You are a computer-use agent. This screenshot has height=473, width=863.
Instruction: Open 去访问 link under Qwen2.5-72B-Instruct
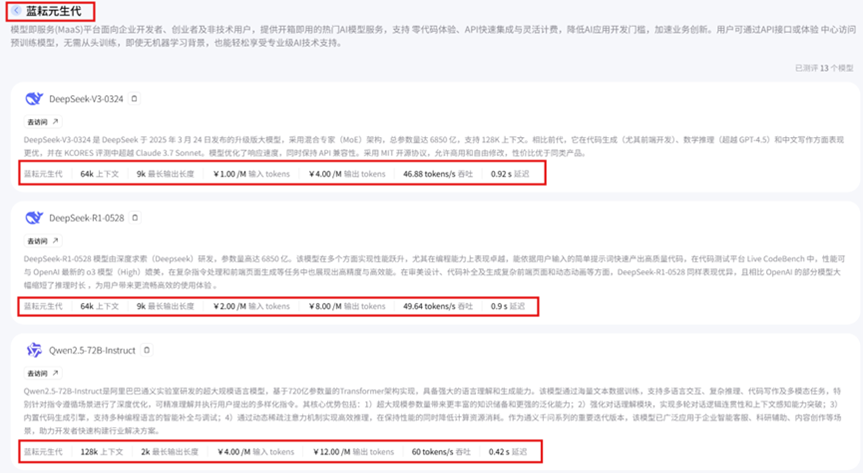(42, 373)
